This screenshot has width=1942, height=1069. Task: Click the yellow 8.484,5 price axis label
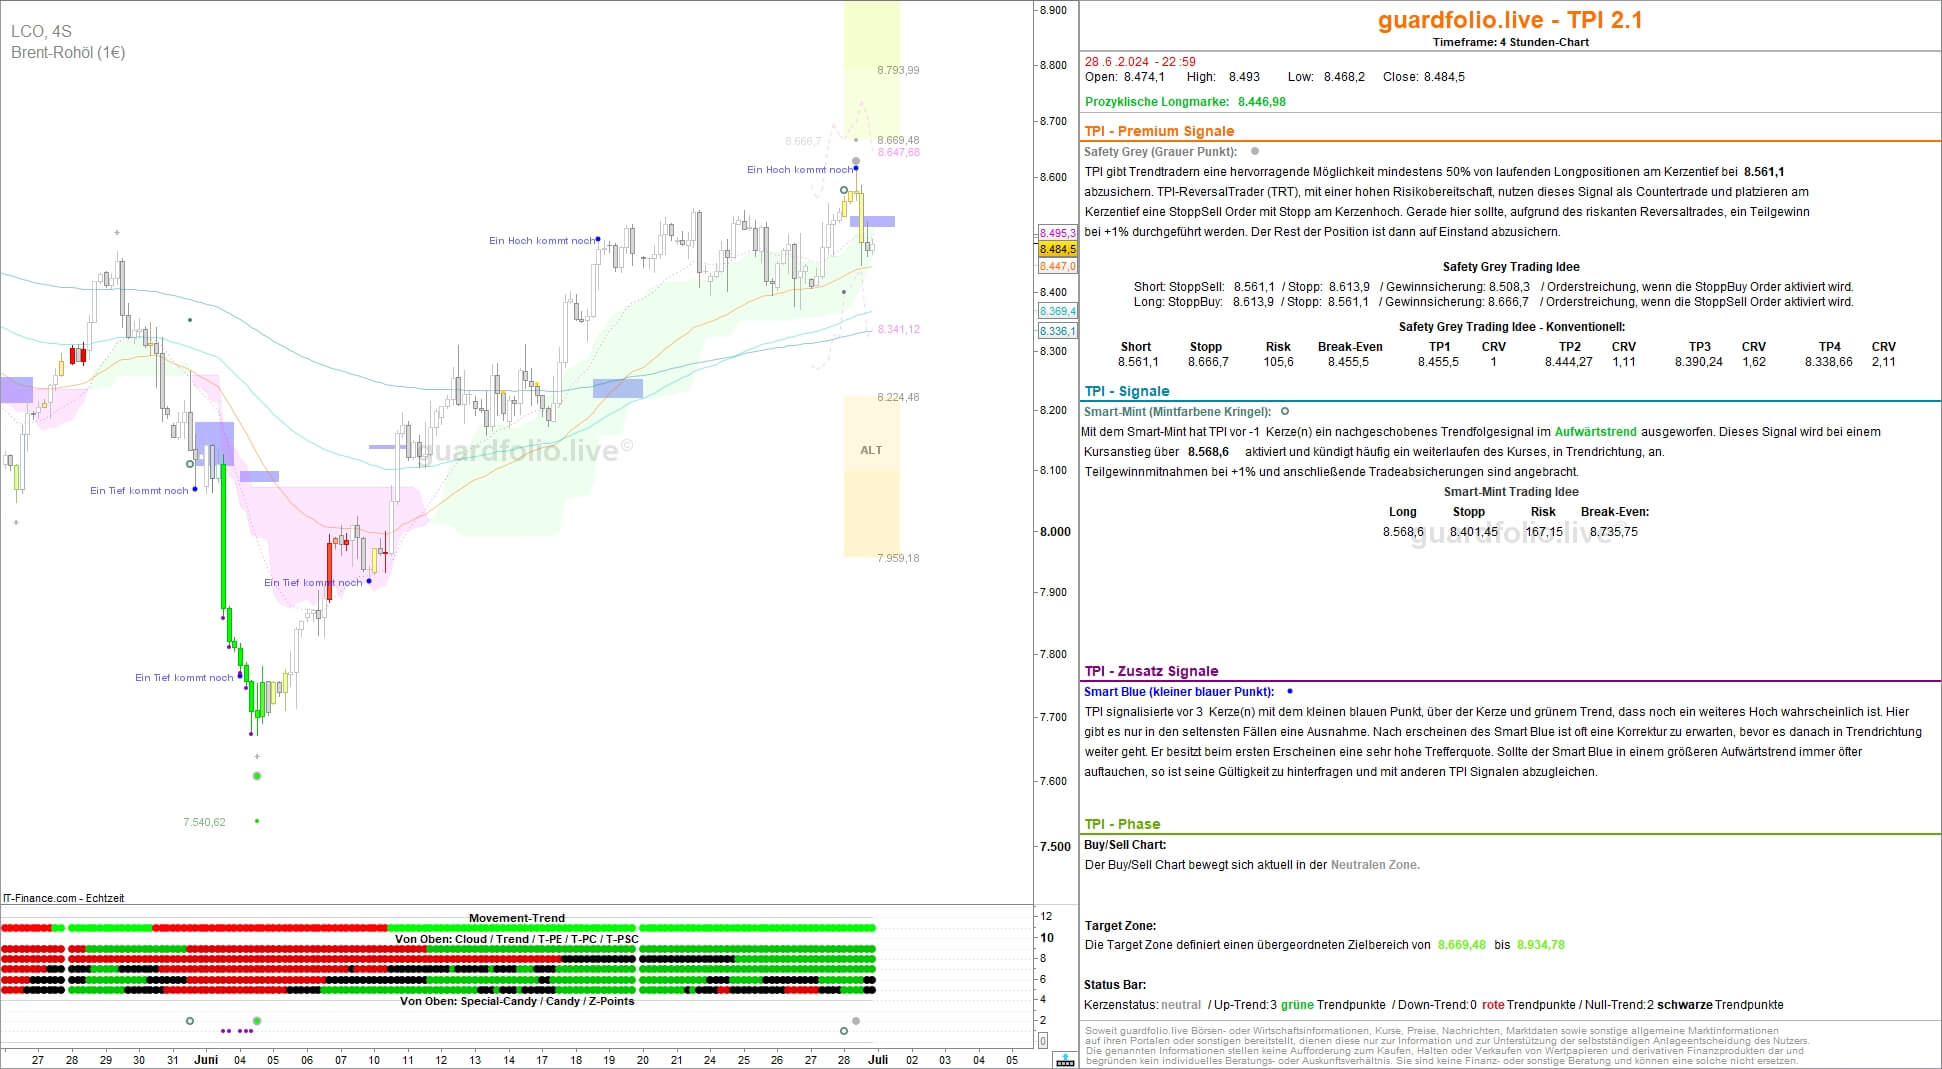pyautogui.click(x=1058, y=249)
